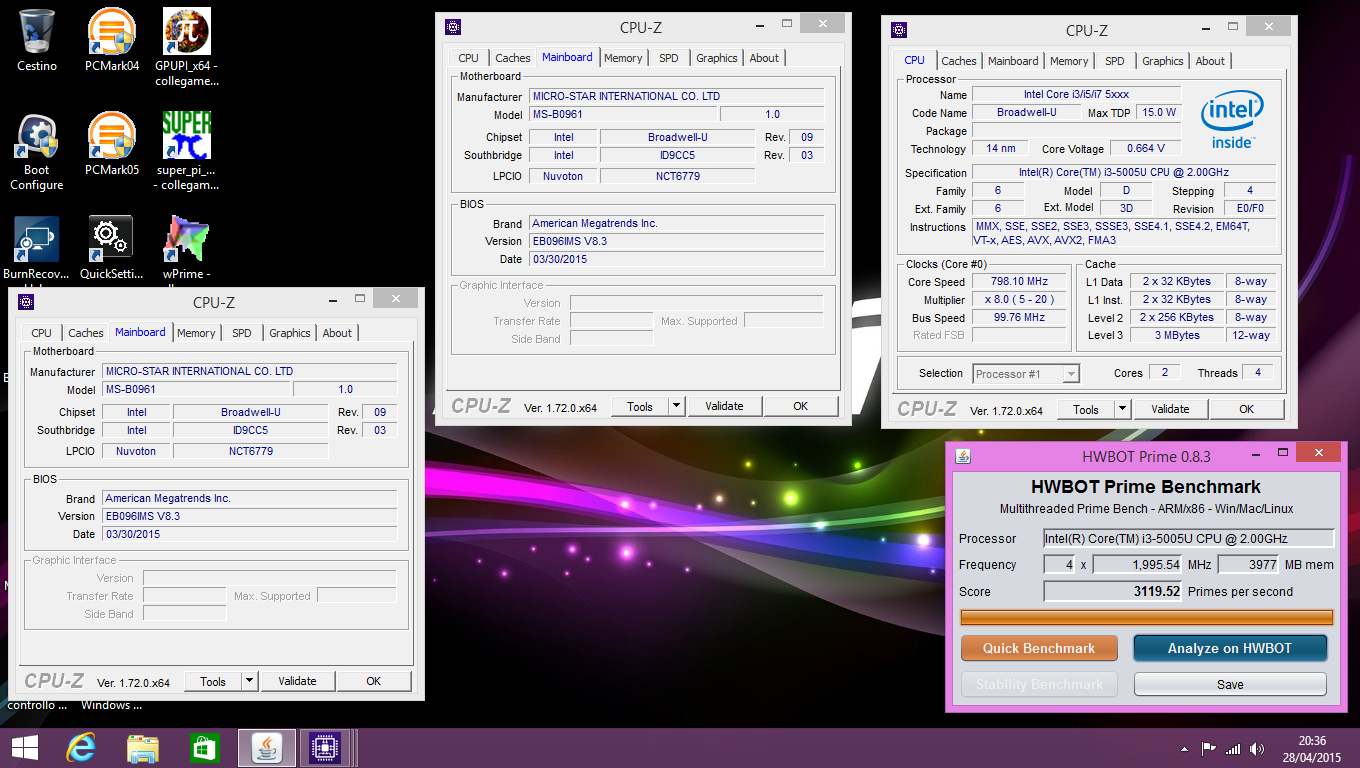The width and height of the screenshot is (1360, 768).
Task: Click the orange HWBOT Prime progress bar
Action: [x=1146, y=617]
